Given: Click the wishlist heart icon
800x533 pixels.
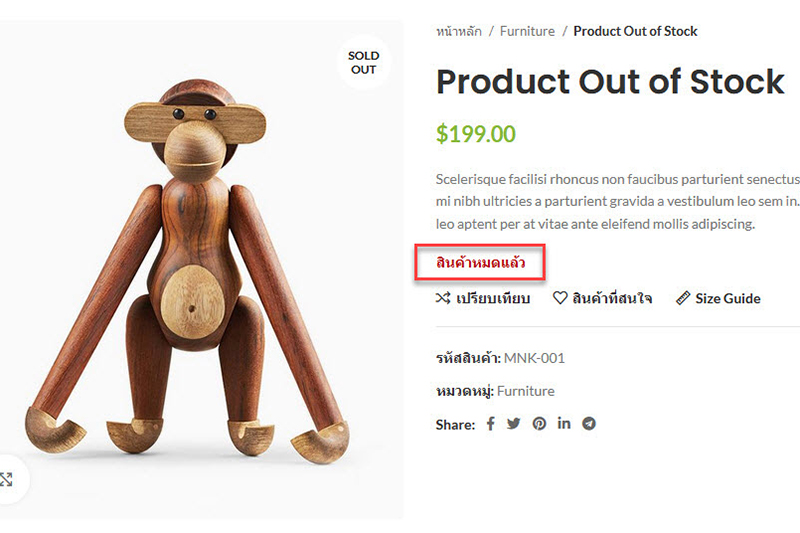Looking at the screenshot, I should [x=560, y=298].
